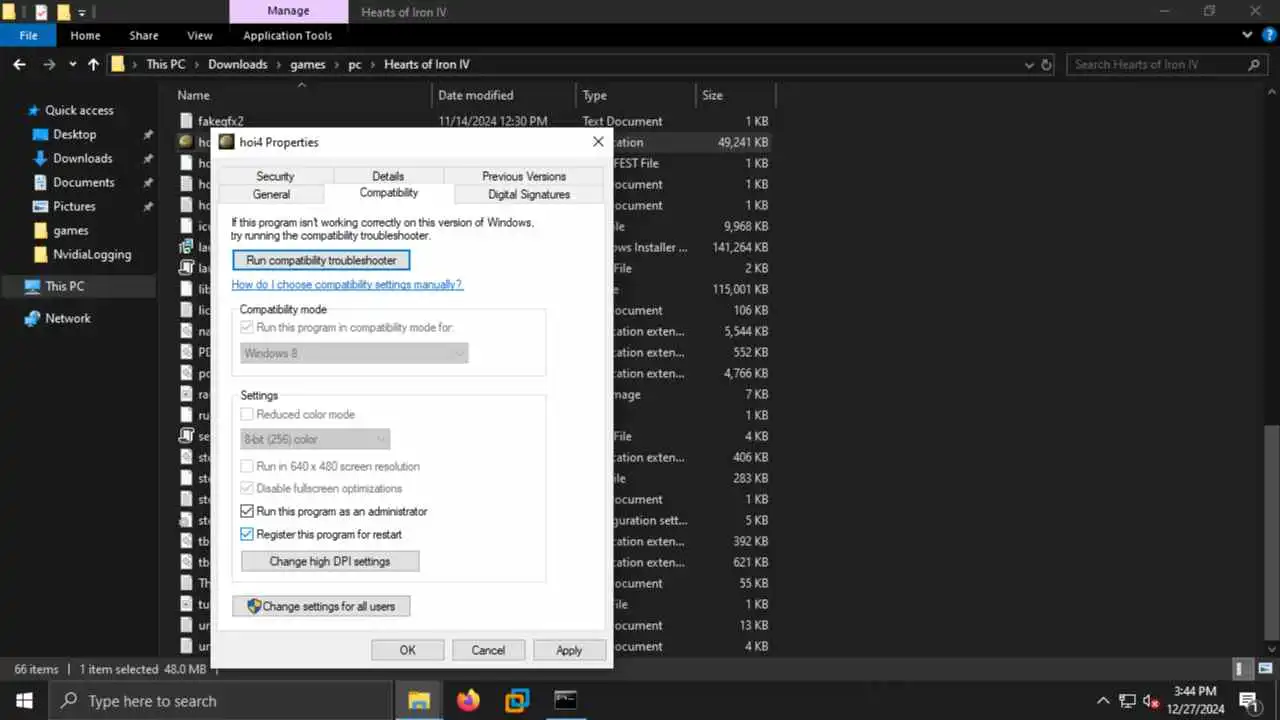
Task: Click the taskbar search box
Action: click(220, 701)
